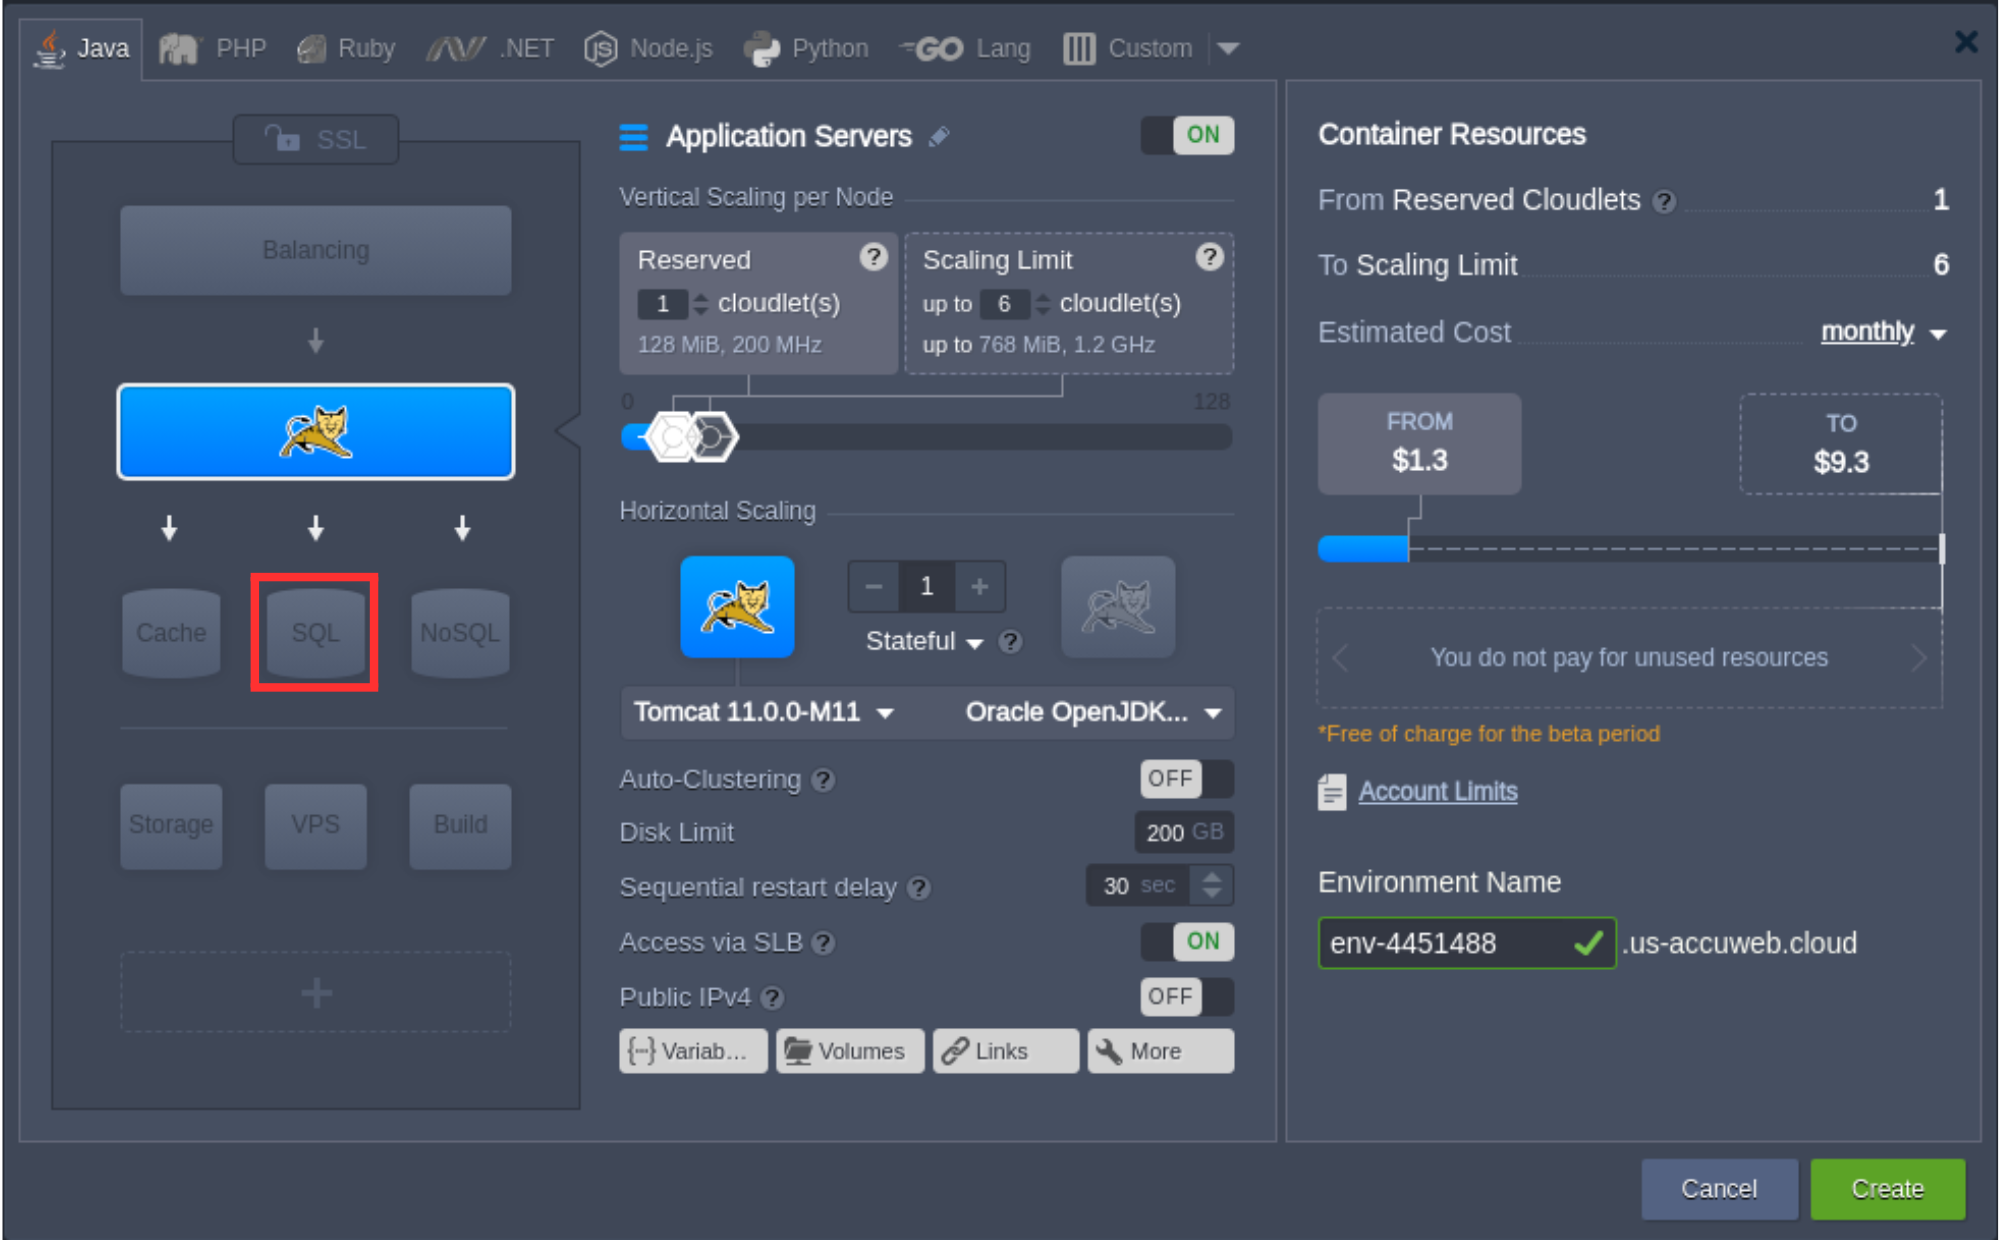Enable the Auto-Clustering switch

pyautogui.click(x=1187, y=779)
